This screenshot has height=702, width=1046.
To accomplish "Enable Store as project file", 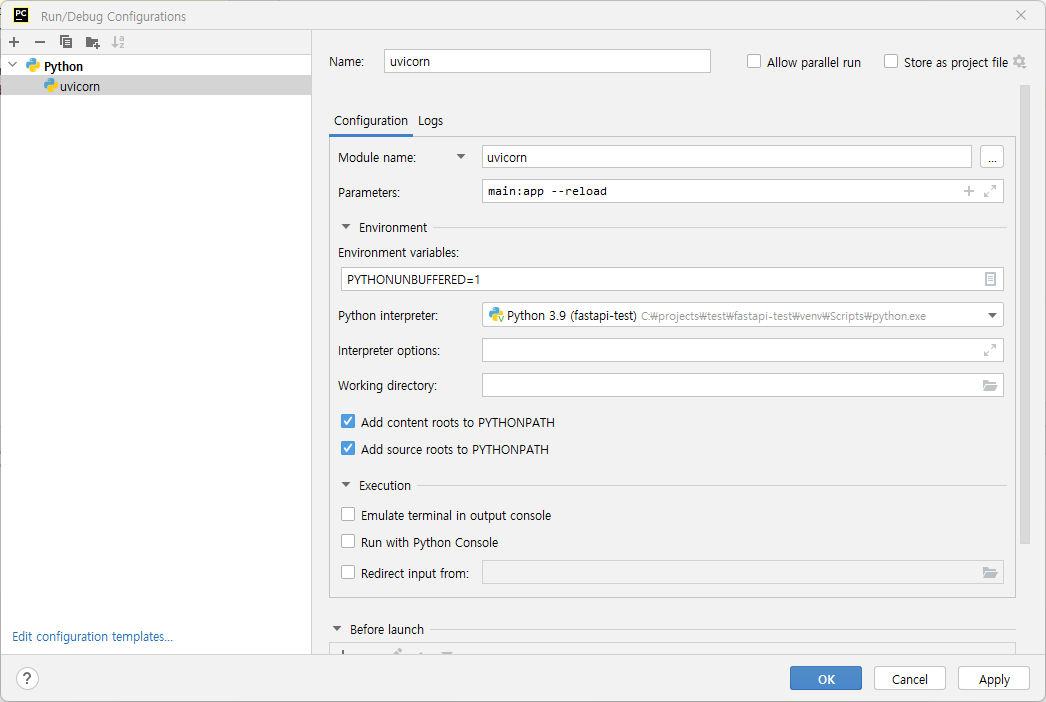I will click(891, 61).
